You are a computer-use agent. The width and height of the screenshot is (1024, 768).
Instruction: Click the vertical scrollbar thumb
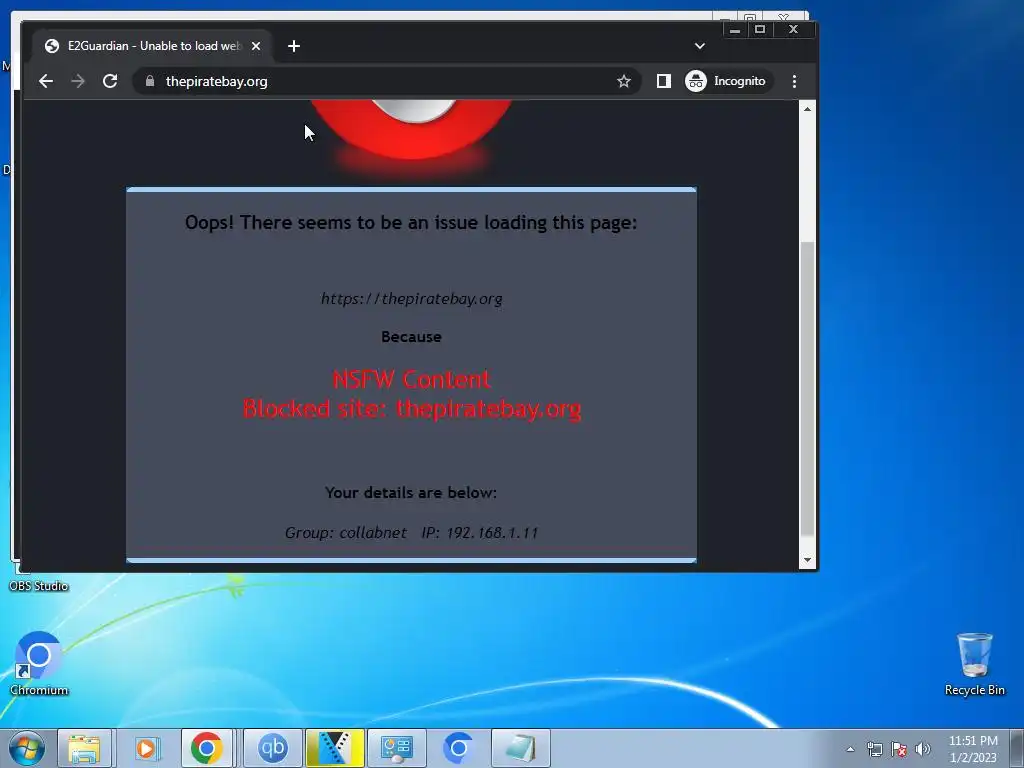807,389
